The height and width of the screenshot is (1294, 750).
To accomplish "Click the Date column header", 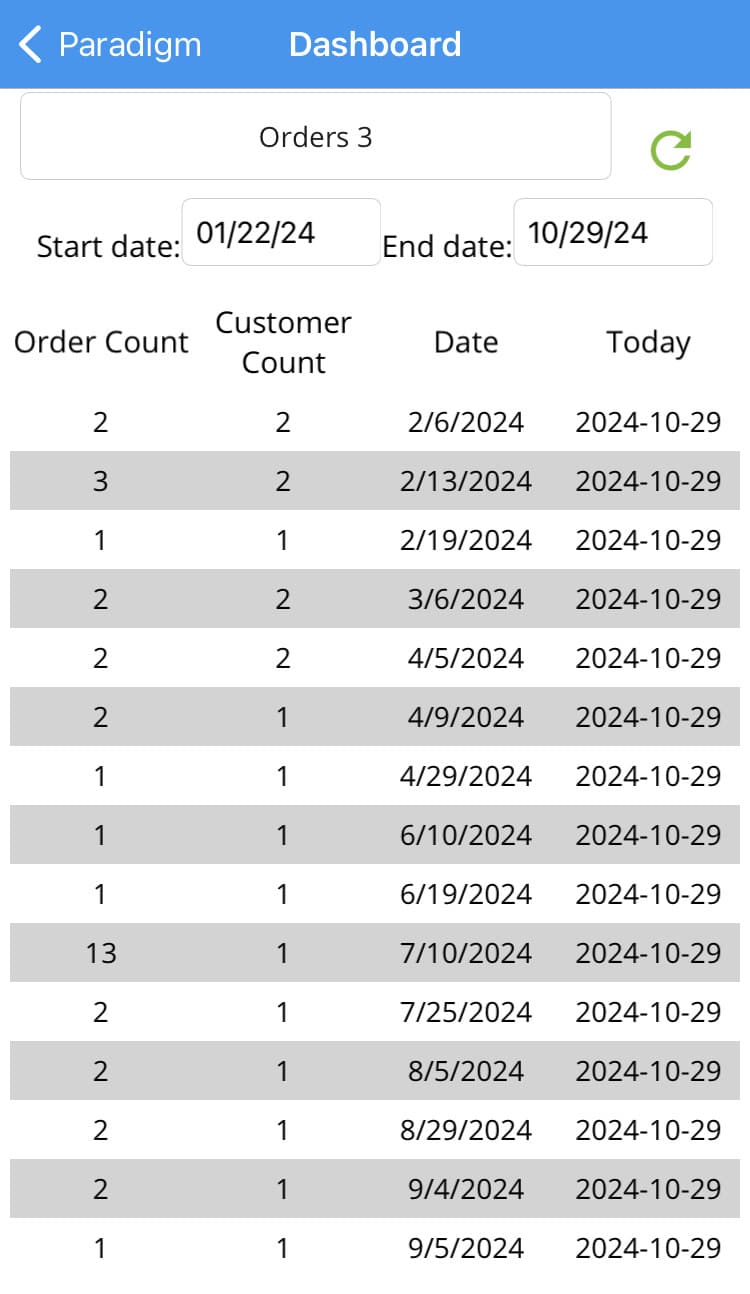I will pyautogui.click(x=466, y=342).
